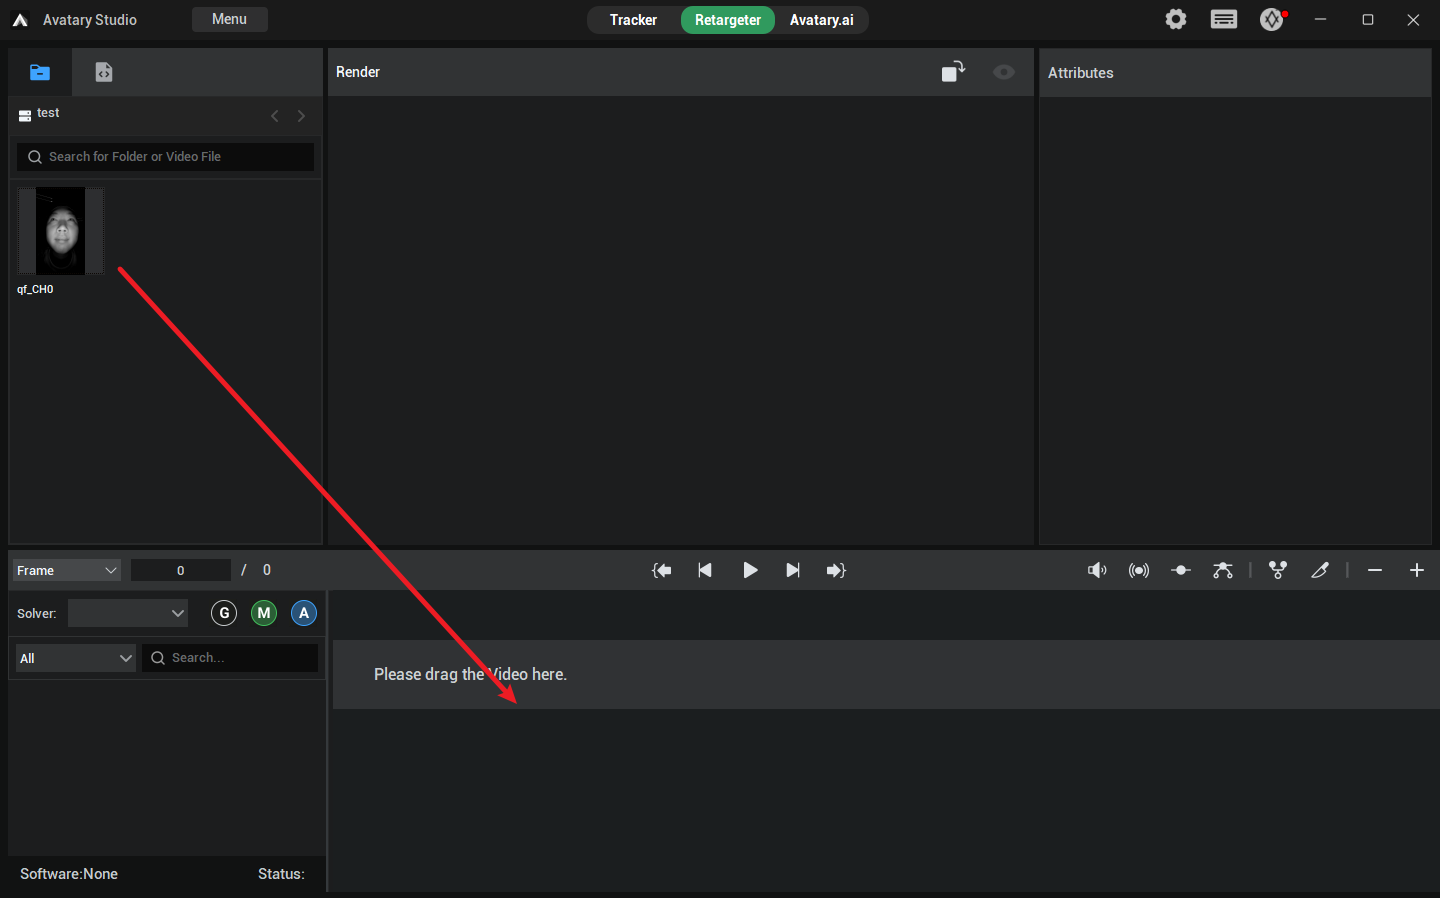Click the Software:None status text

69,874
